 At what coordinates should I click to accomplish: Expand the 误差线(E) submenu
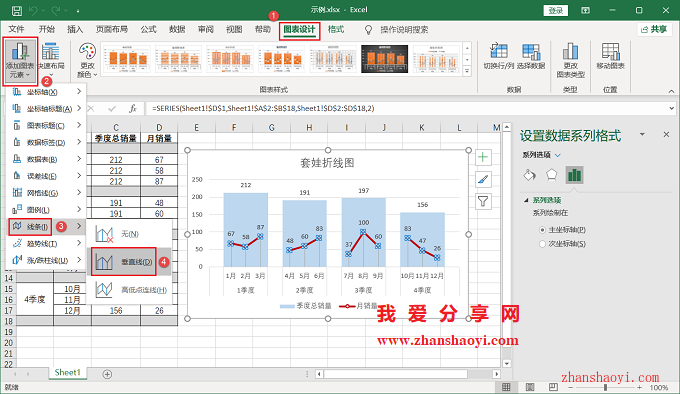[x=46, y=176]
